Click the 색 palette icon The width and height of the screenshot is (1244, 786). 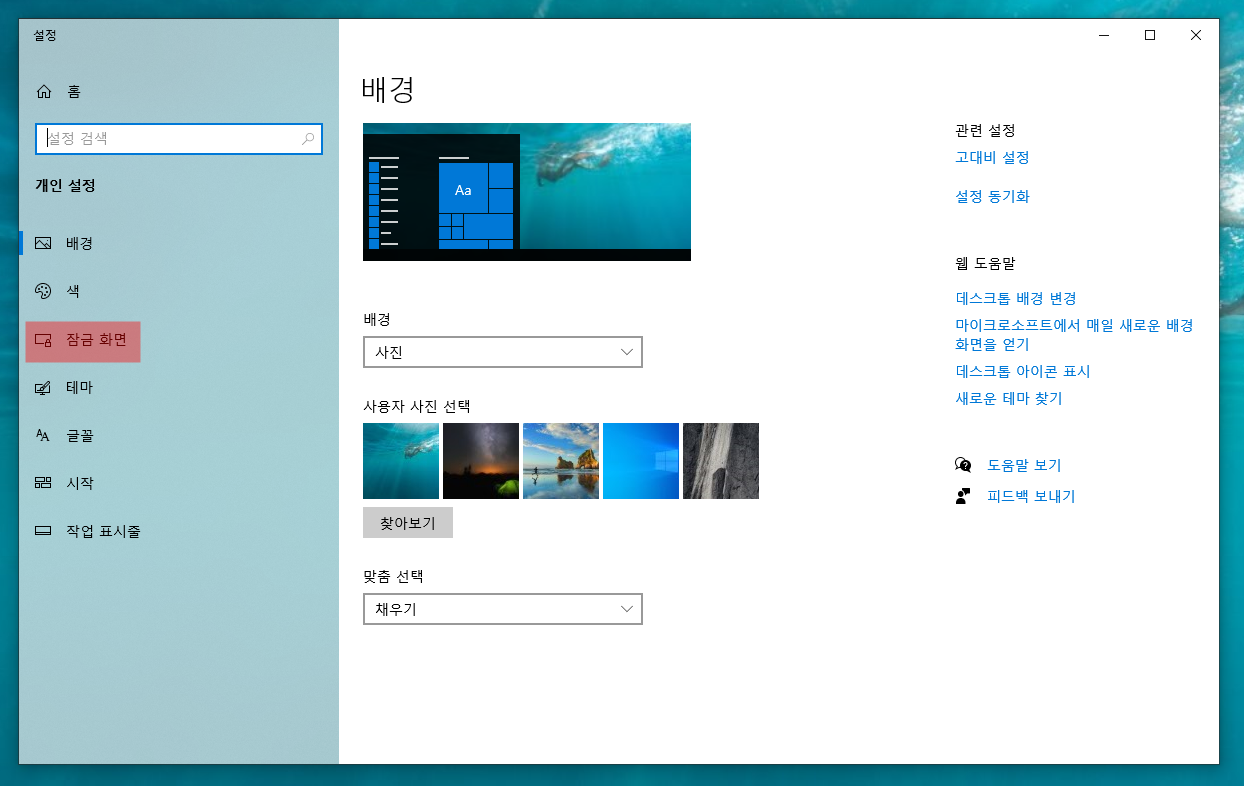point(43,291)
